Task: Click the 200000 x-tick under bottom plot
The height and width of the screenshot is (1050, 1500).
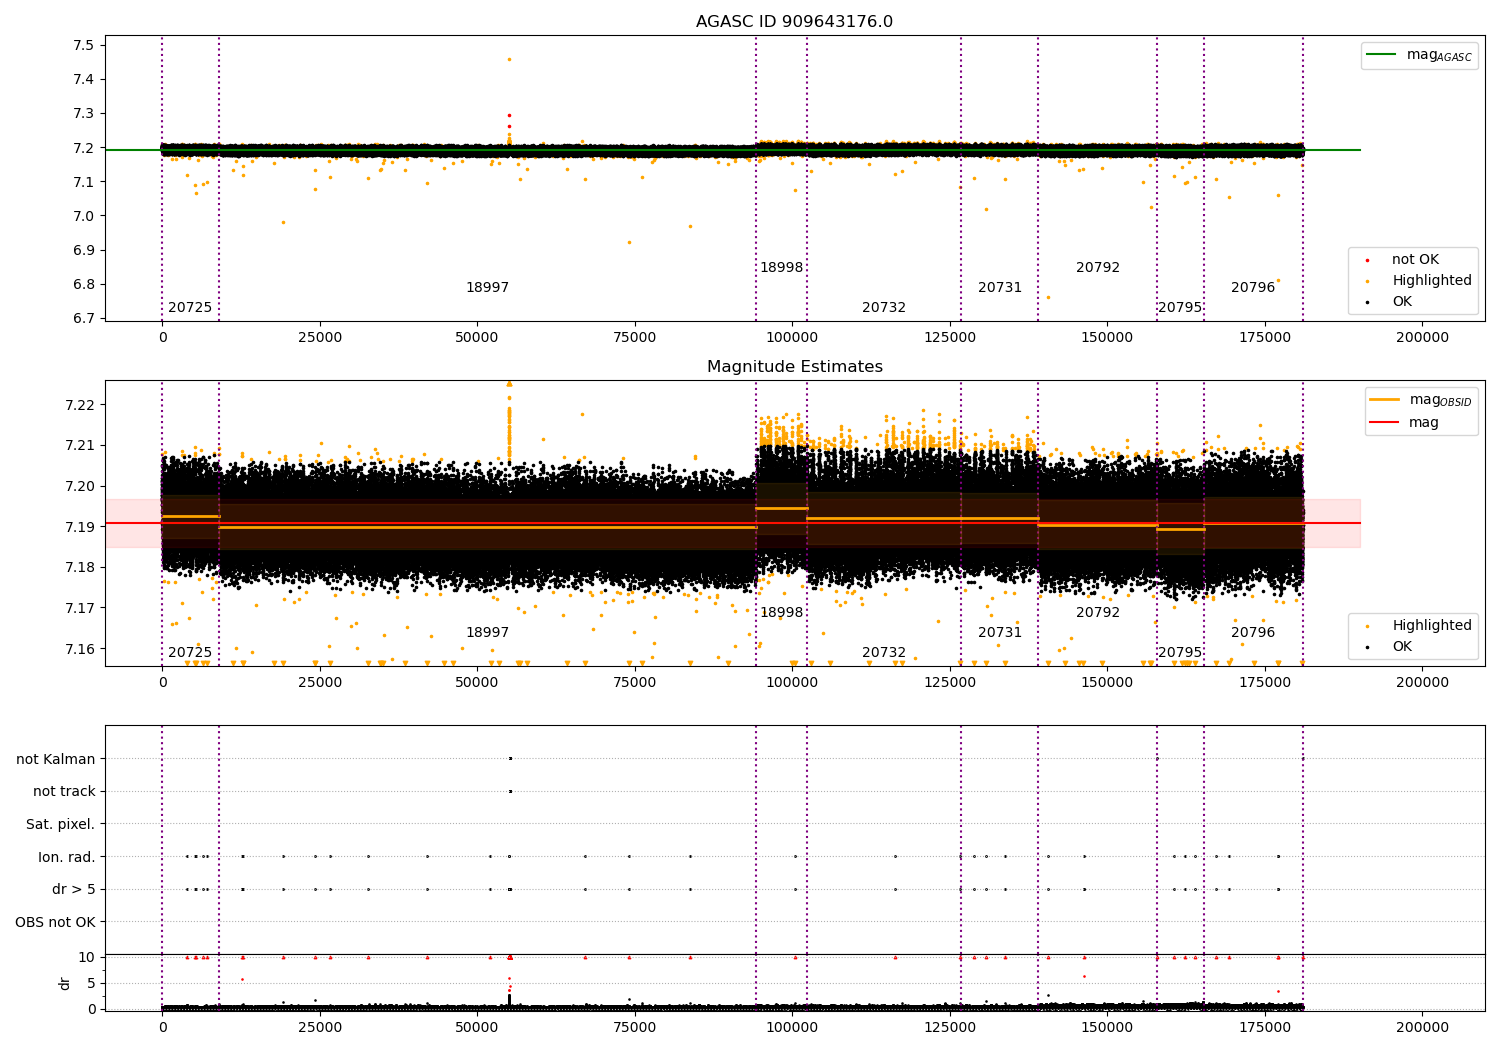Action: click(x=1422, y=1027)
